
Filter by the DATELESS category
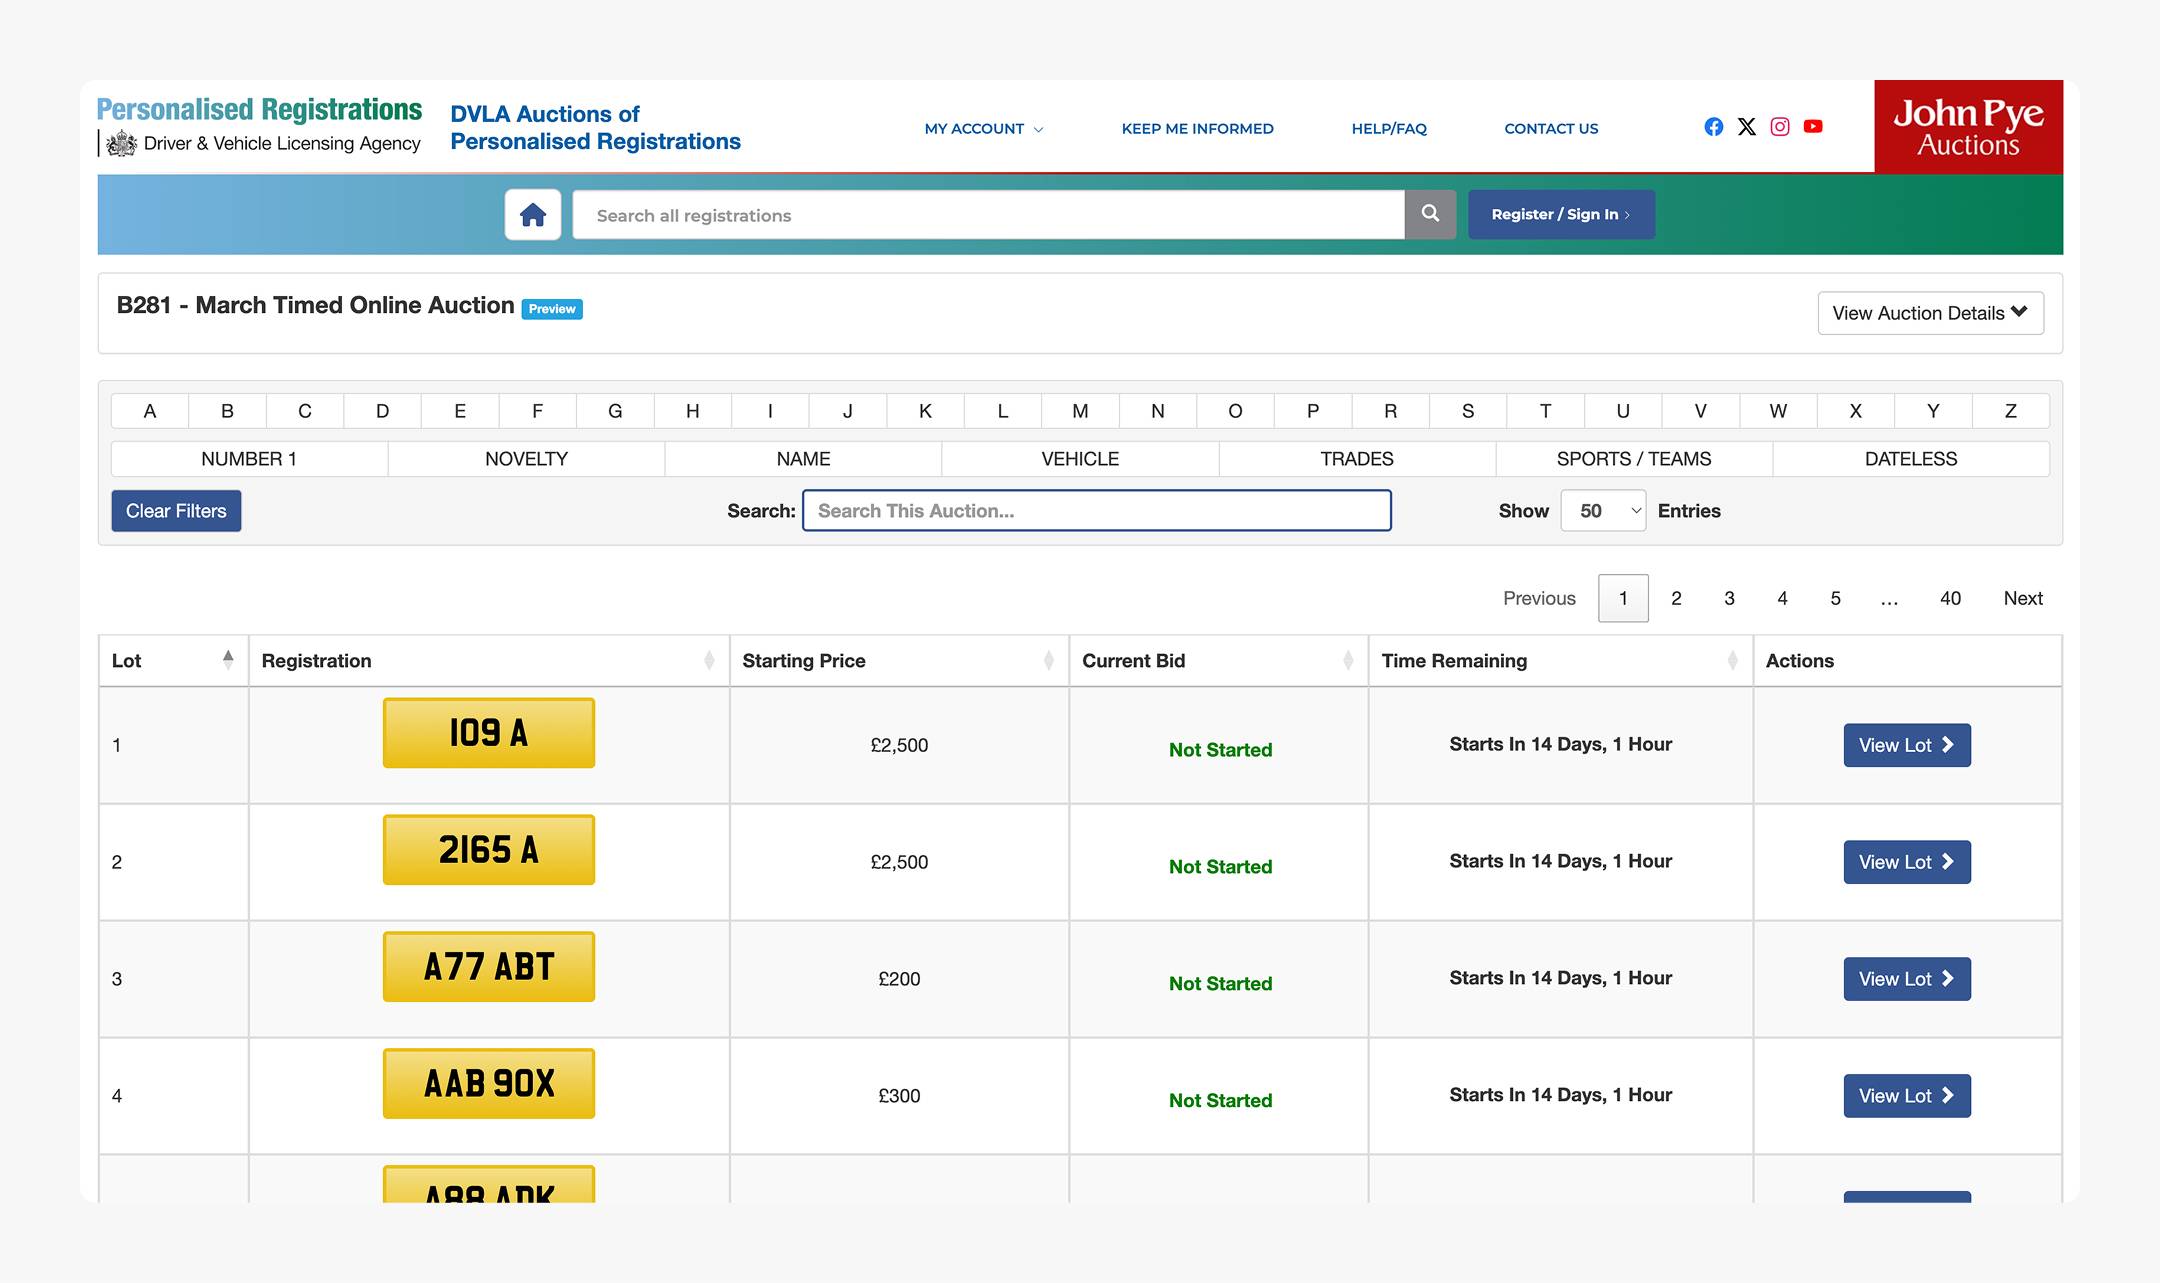pyautogui.click(x=1910, y=459)
